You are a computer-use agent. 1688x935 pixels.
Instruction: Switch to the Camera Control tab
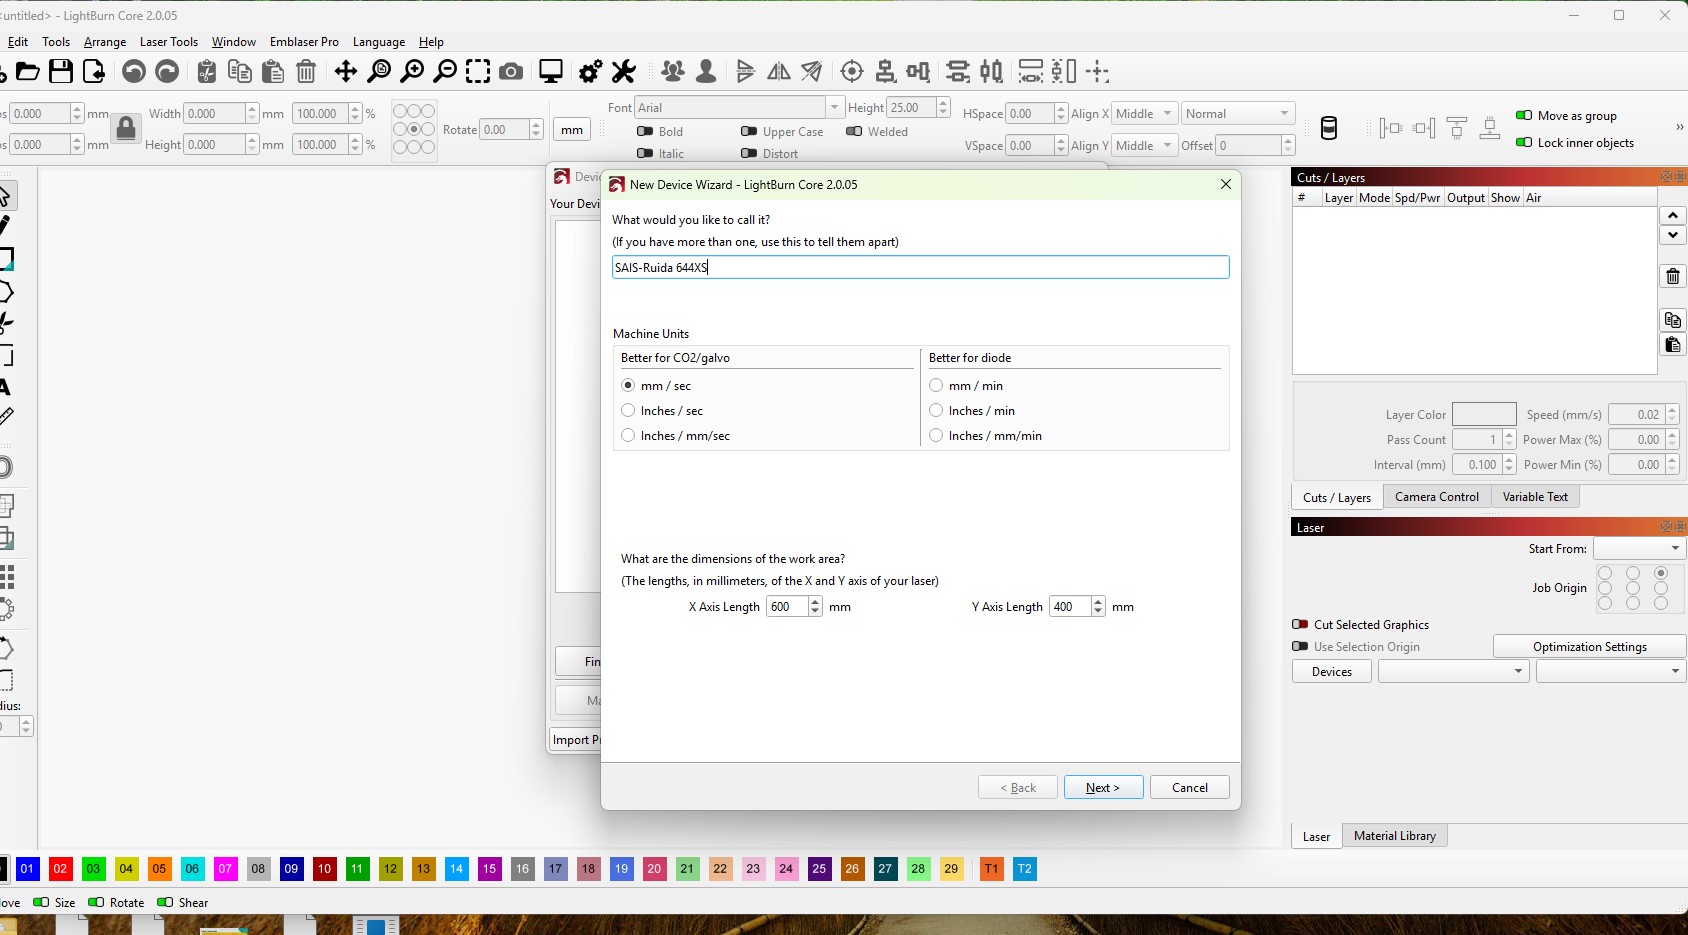pos(1437,496)
